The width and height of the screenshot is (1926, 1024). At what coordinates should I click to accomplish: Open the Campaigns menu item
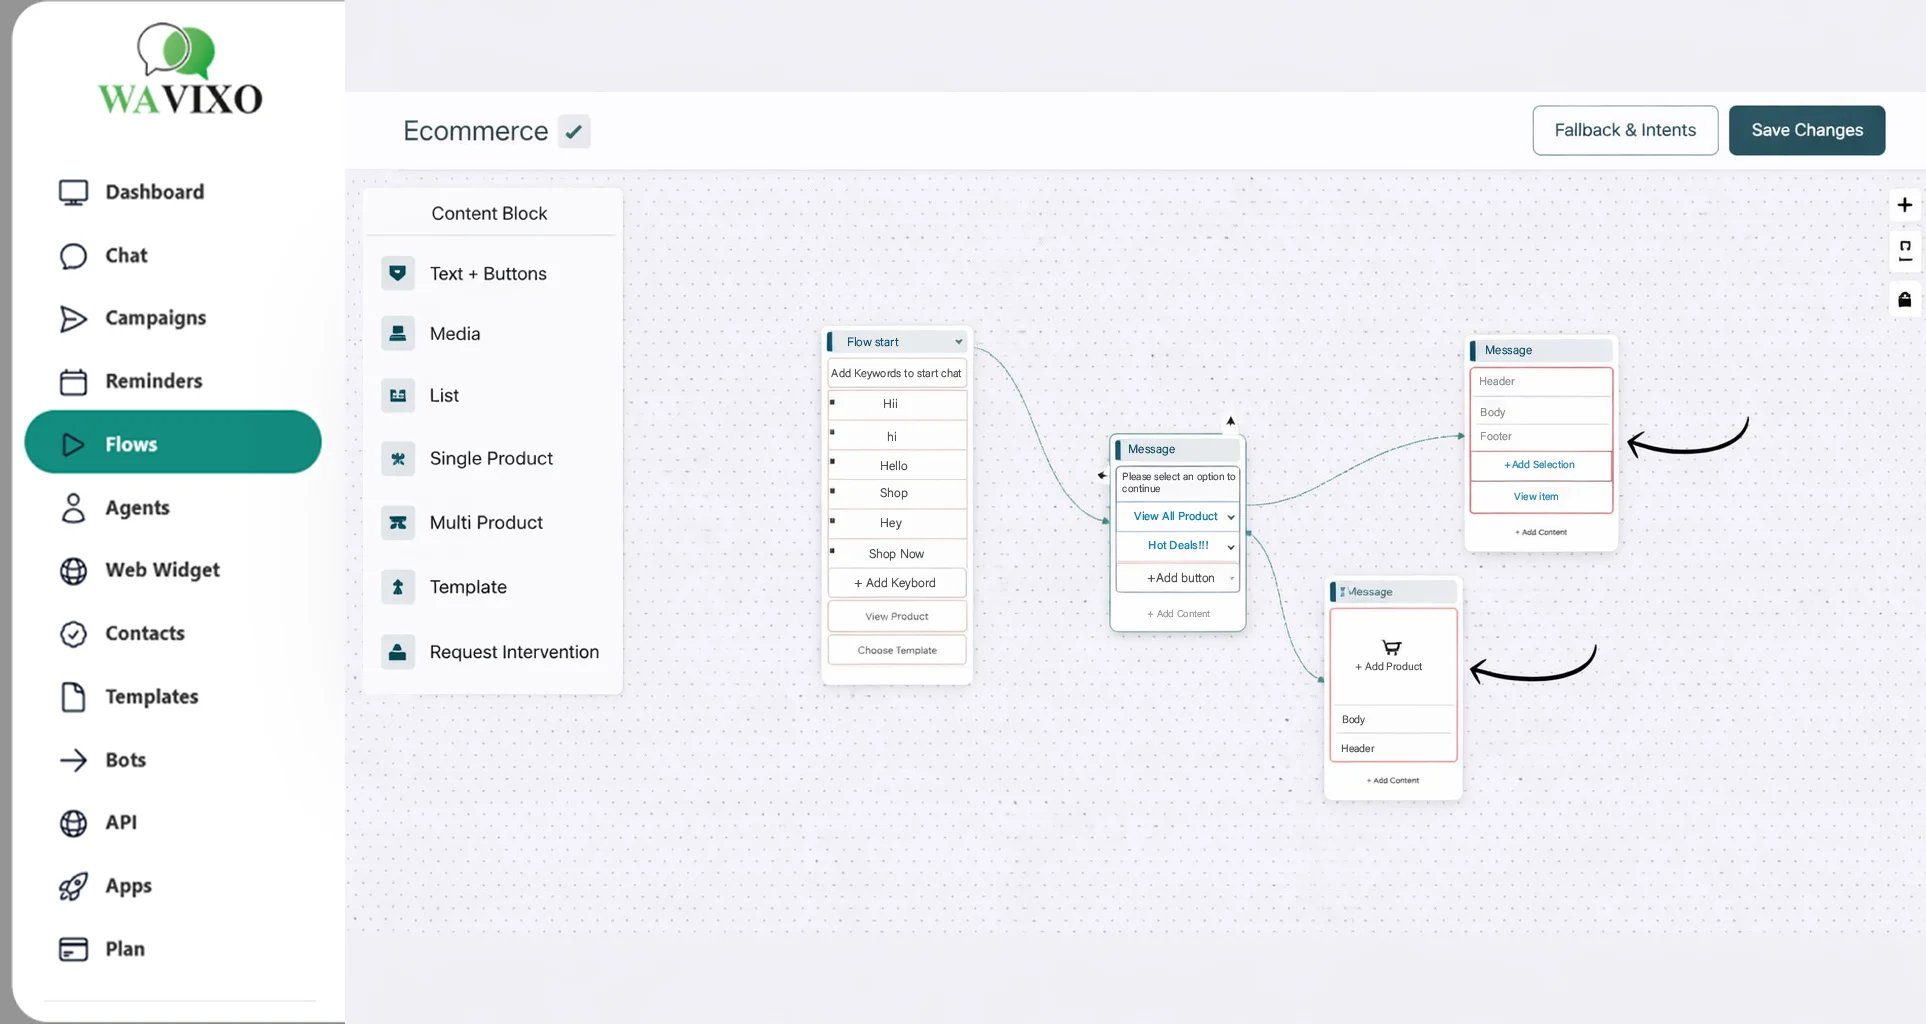pos(155,318)
